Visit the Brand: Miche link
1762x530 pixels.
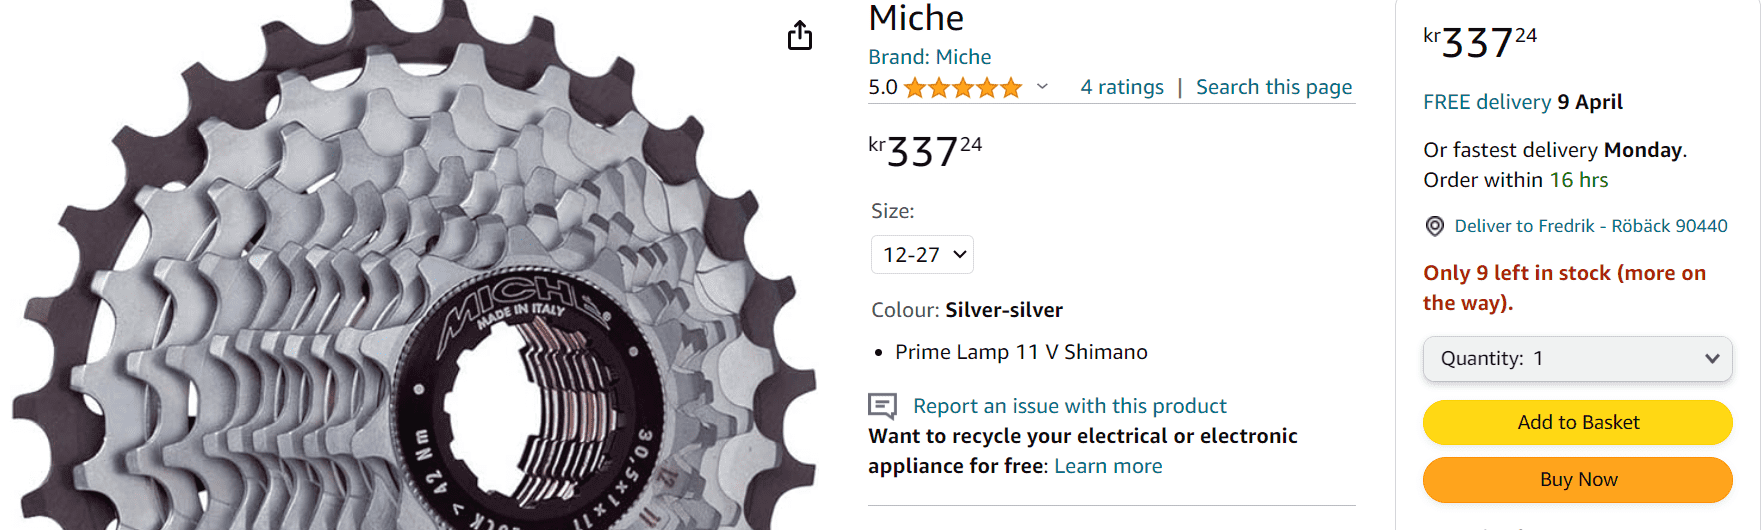(929, 57)
